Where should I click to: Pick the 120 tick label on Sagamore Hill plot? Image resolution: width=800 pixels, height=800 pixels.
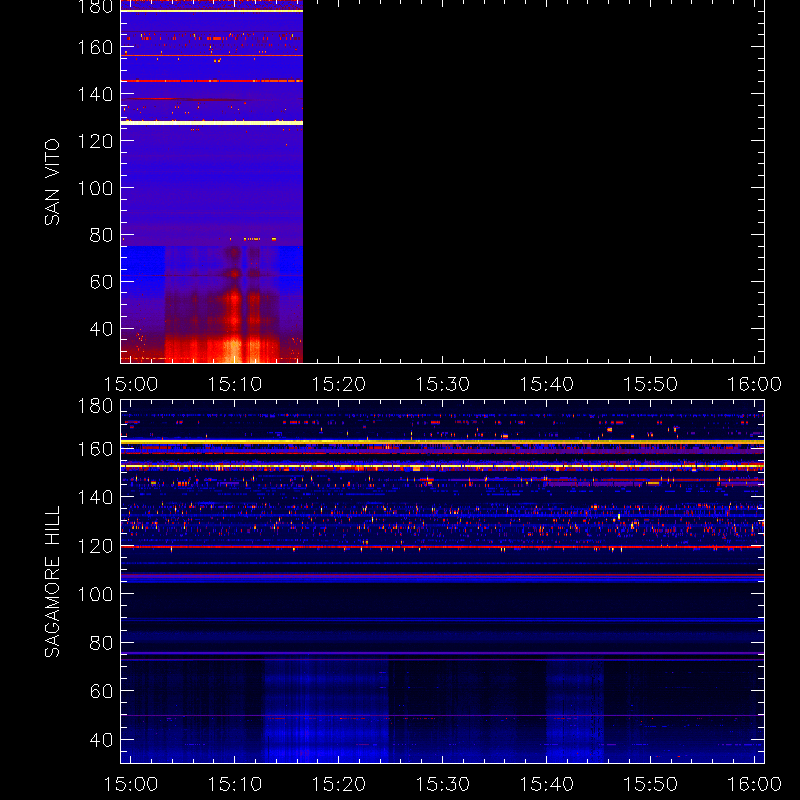pos(95,546)
